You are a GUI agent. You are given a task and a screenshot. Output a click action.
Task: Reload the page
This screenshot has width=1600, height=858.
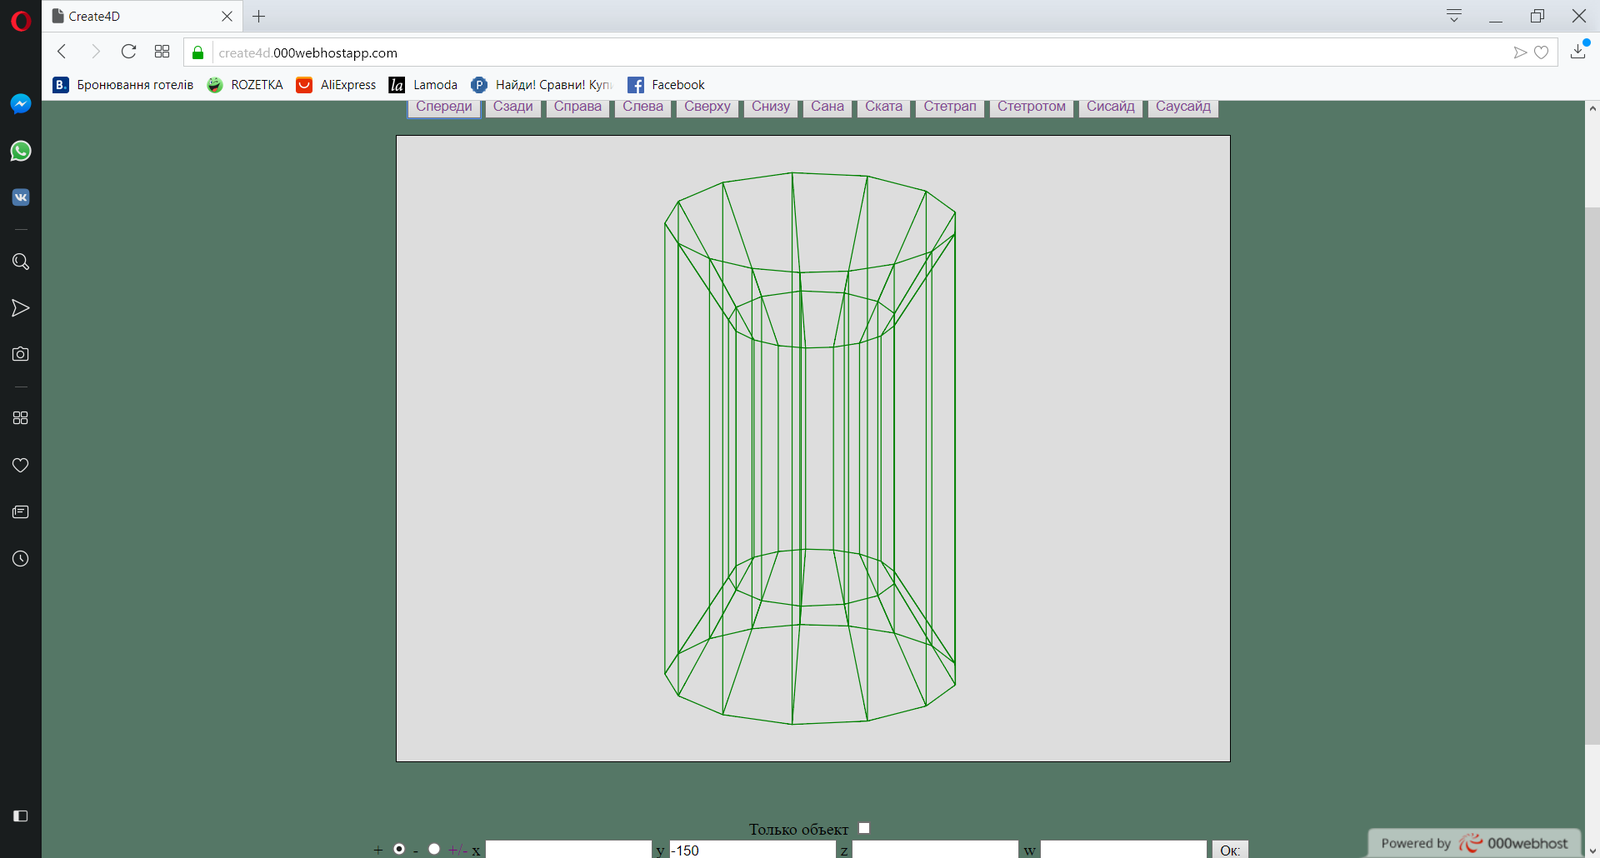(128, 52)
